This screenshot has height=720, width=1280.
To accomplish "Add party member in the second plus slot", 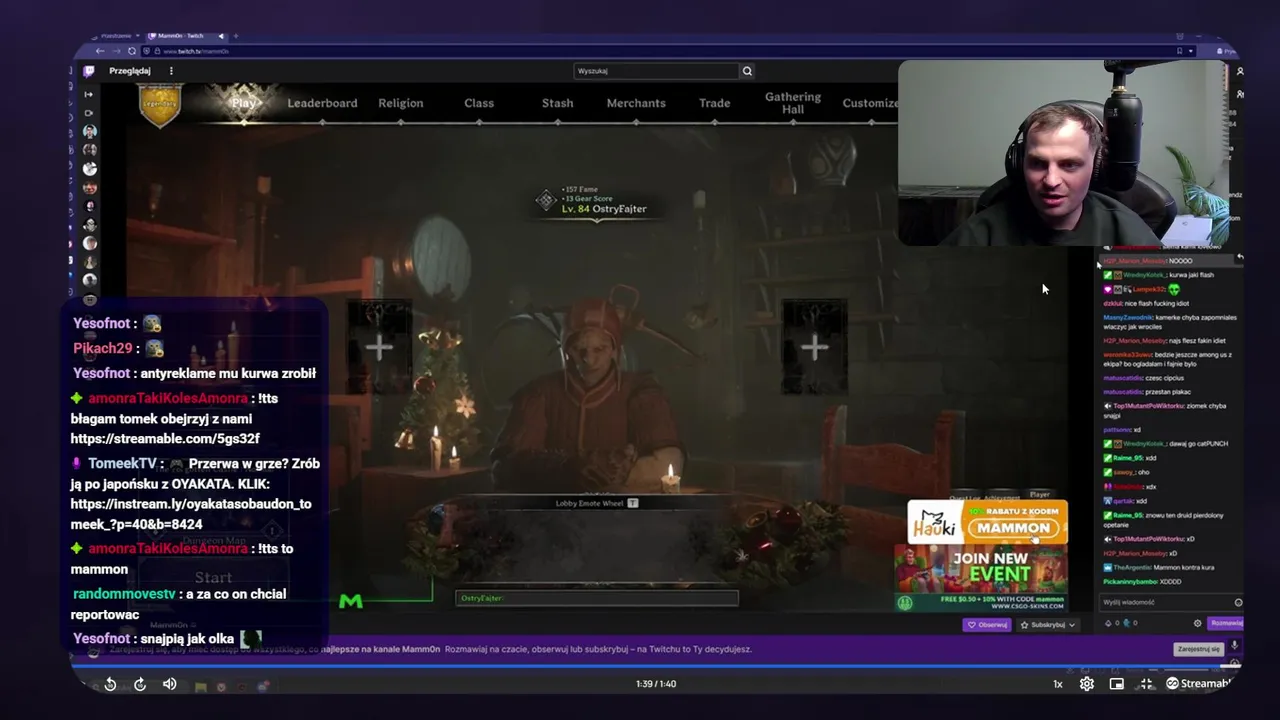I will tap(814, 348).
